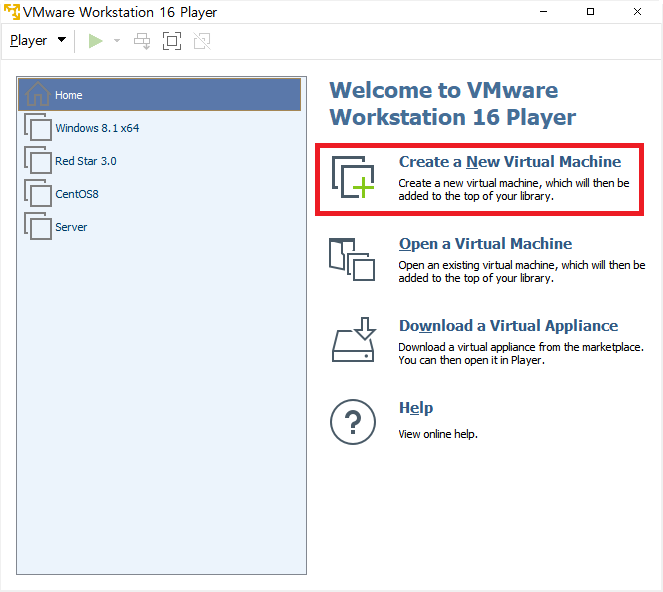Screen dimensions: 663x592
Task: Click the open VM folder icon
Action: pos(352,259)
